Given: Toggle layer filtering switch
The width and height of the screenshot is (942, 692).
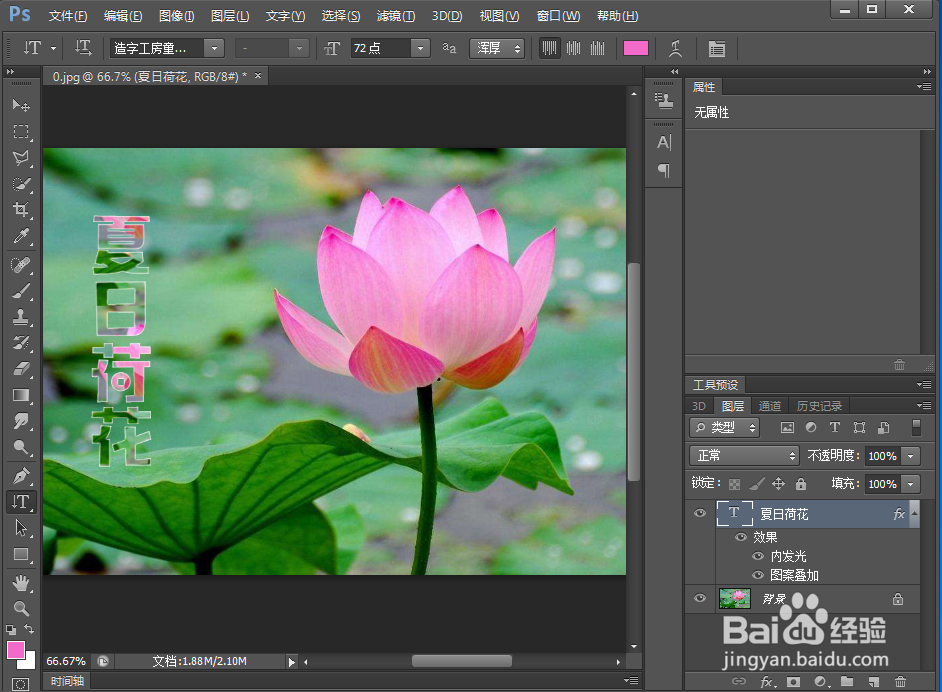Looking at the screenshot, I should [x=916, y=428].
